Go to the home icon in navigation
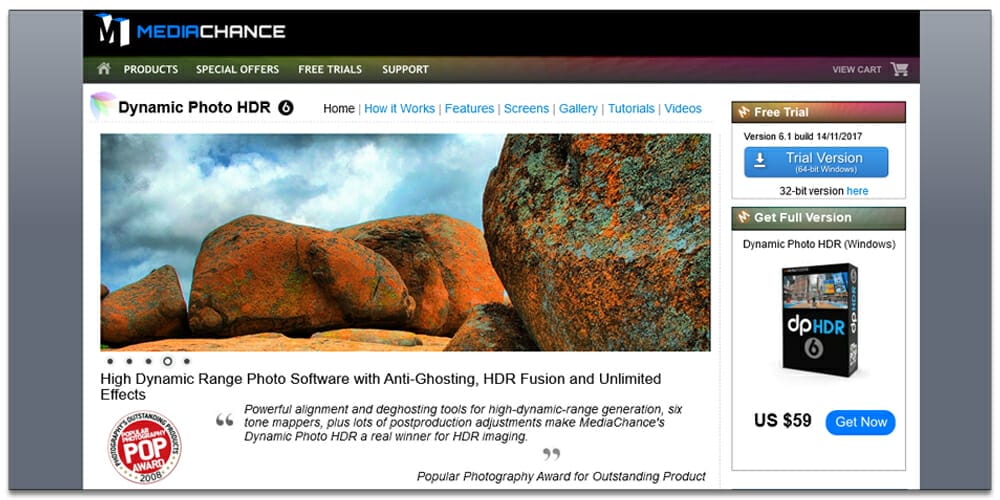Image resolution: width=1000 pixels, height=500 pixels. pyautogui.click(x=103, y=68)
